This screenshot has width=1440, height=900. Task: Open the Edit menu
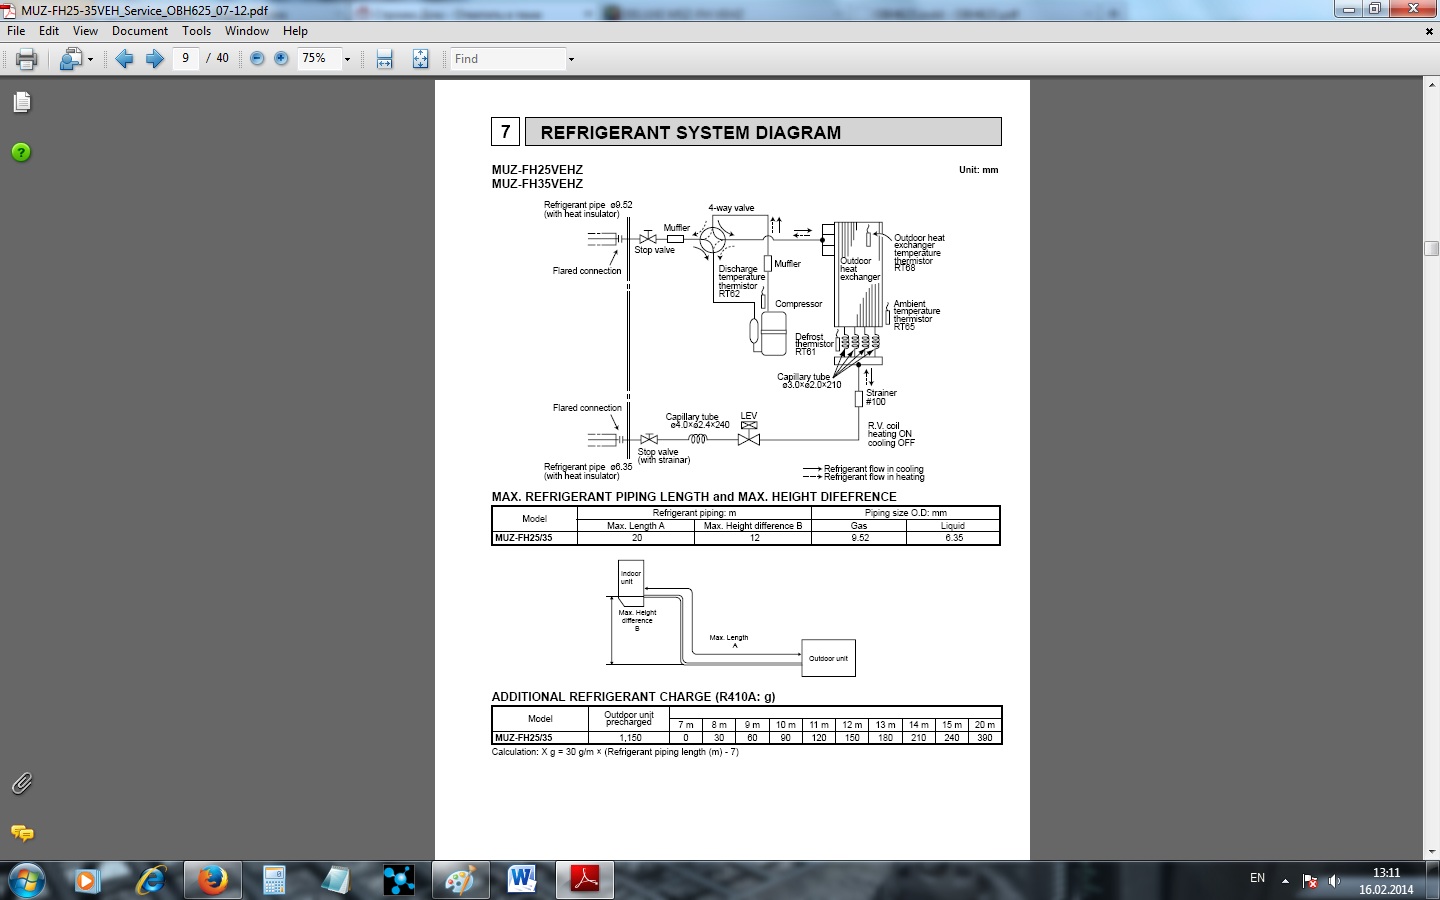coord(49,31)
